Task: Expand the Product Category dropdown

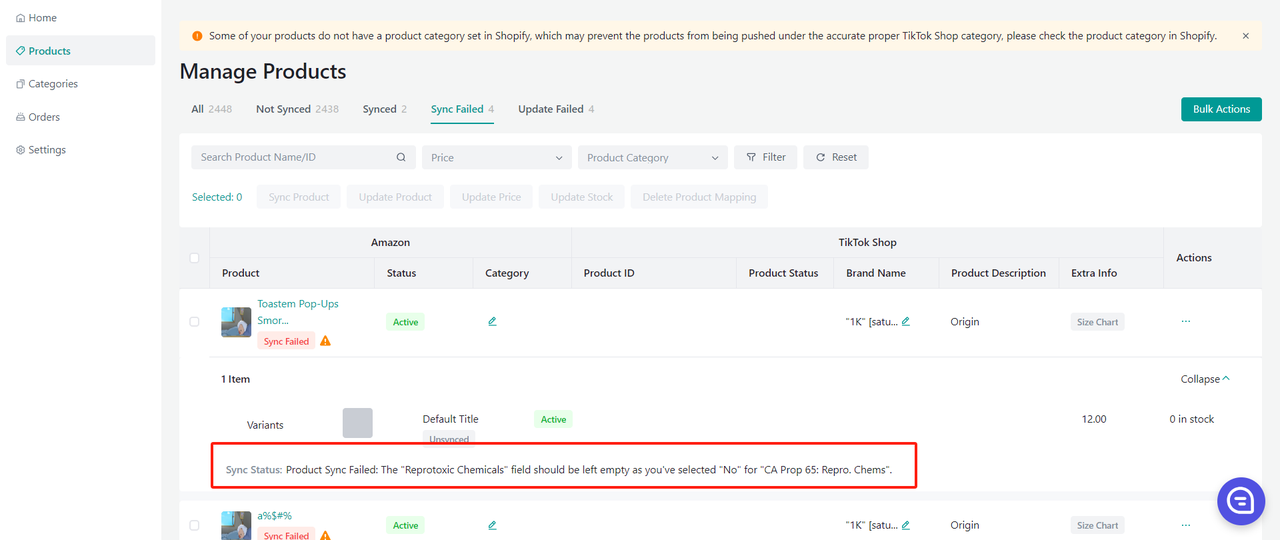Action: 652,158
